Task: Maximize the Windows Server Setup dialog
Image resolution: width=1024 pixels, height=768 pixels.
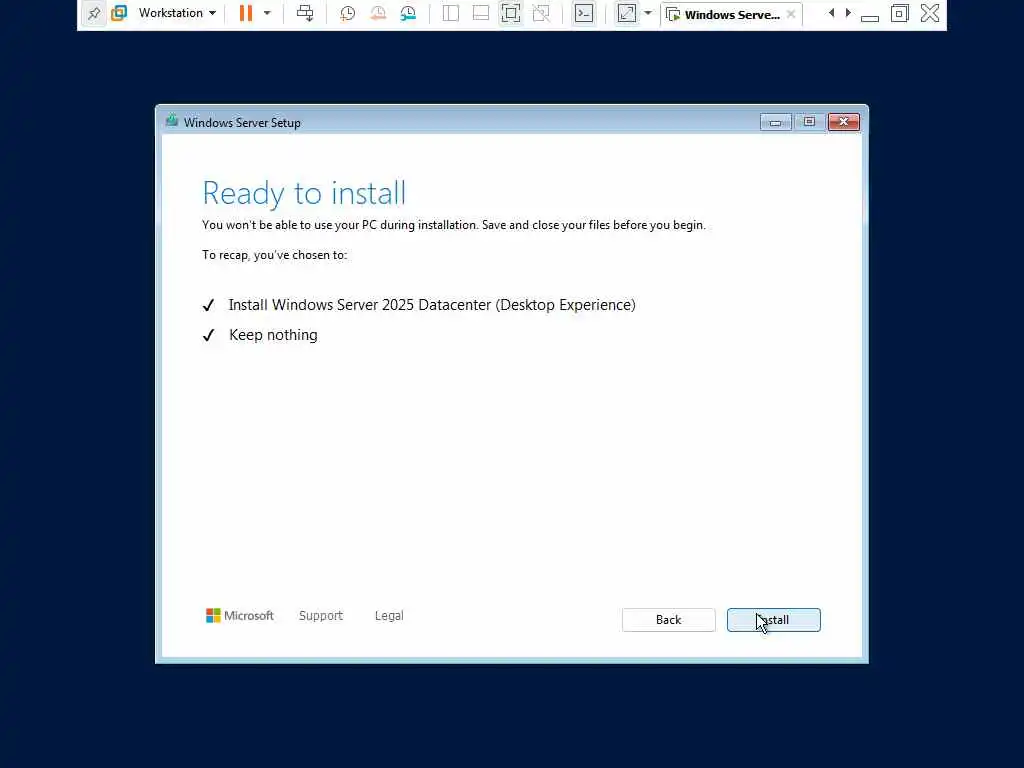Action: point(809,122)
